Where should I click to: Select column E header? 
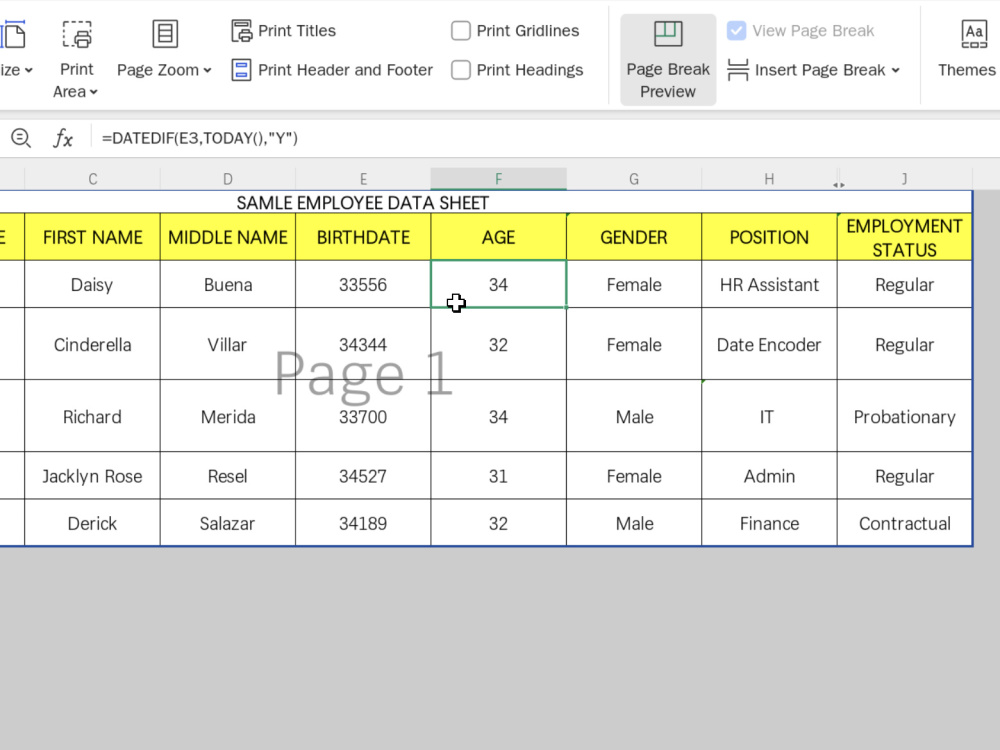pos(363,179)
